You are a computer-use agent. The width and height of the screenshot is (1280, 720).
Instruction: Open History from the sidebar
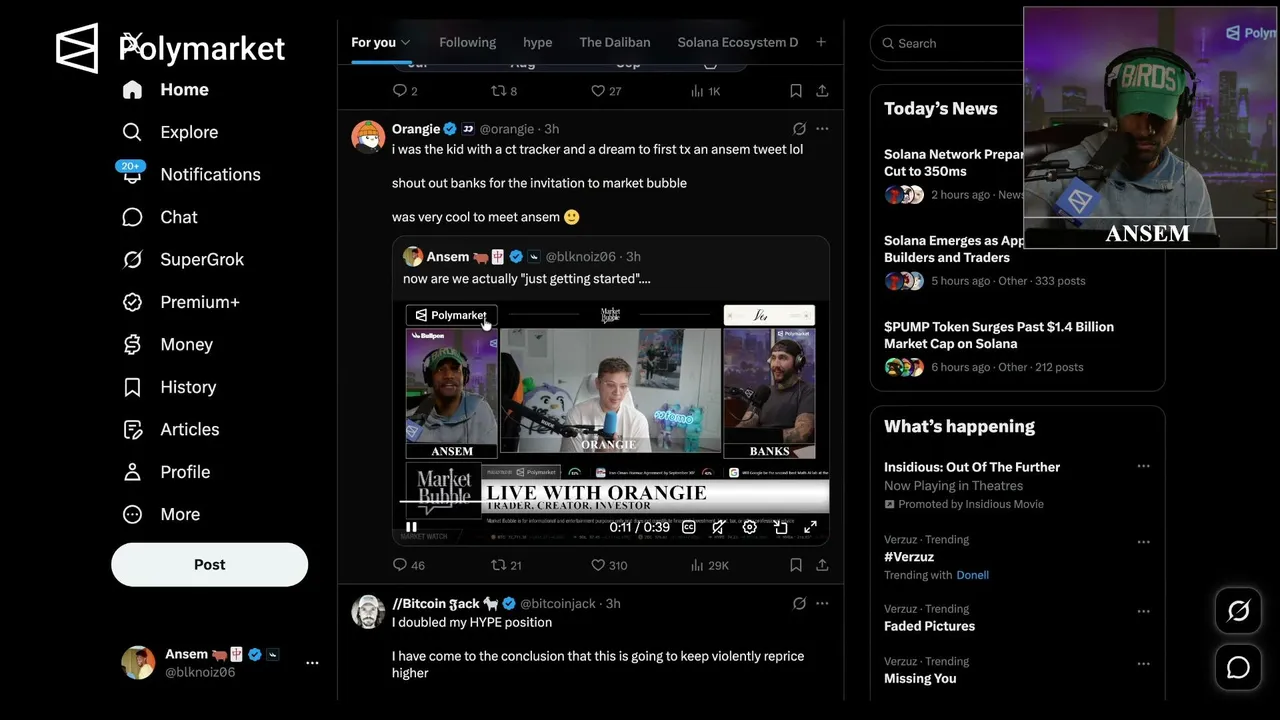tap(169, 387)
